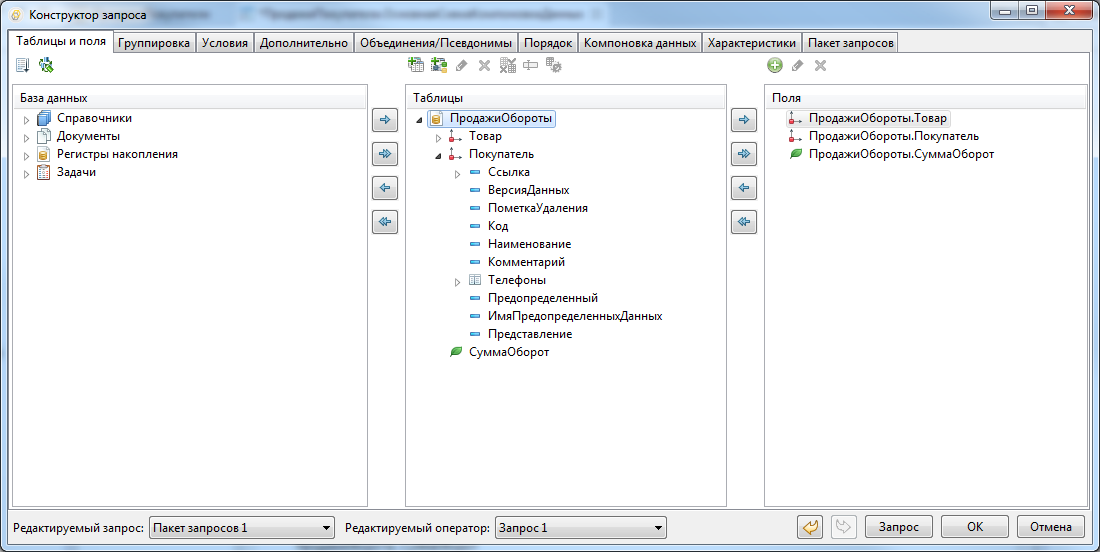Select ПродажиОбороты.Покупатель in the Поля list
This screenshot has height=552, width=1100.
coord(894,136)
